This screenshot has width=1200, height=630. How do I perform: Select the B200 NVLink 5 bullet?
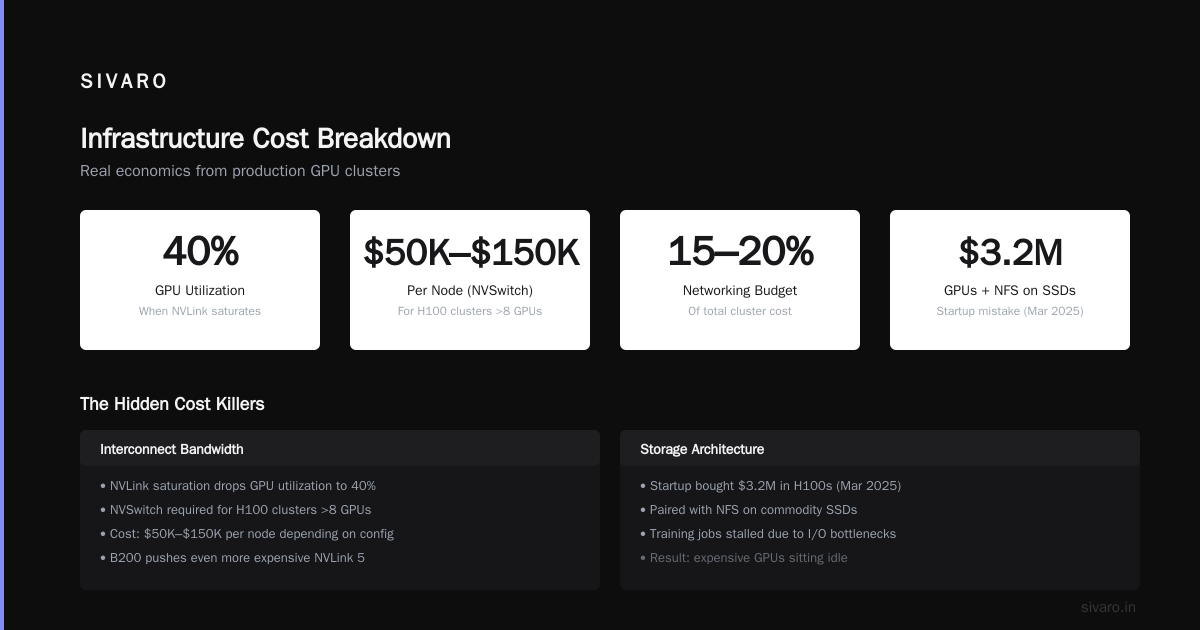point(232,558)
